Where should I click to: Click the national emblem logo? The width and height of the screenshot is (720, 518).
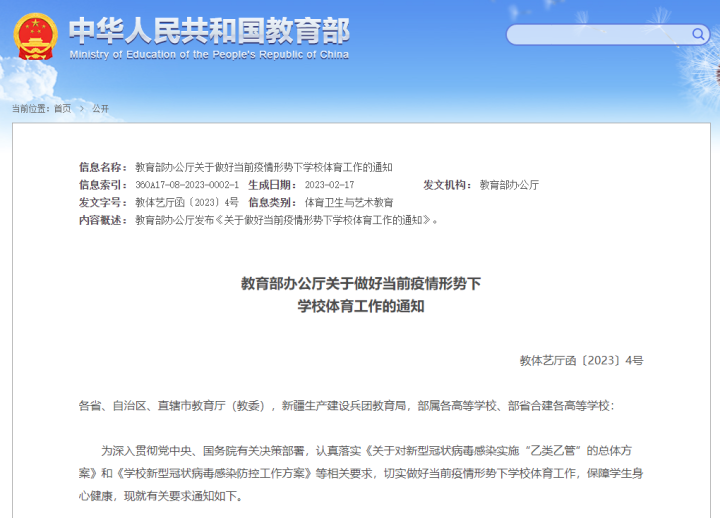click(x=35, y=36)
